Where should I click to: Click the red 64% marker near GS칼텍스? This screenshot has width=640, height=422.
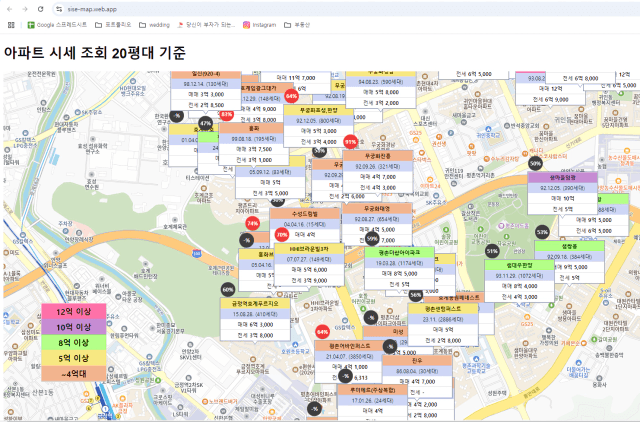(x=322, y=332)
